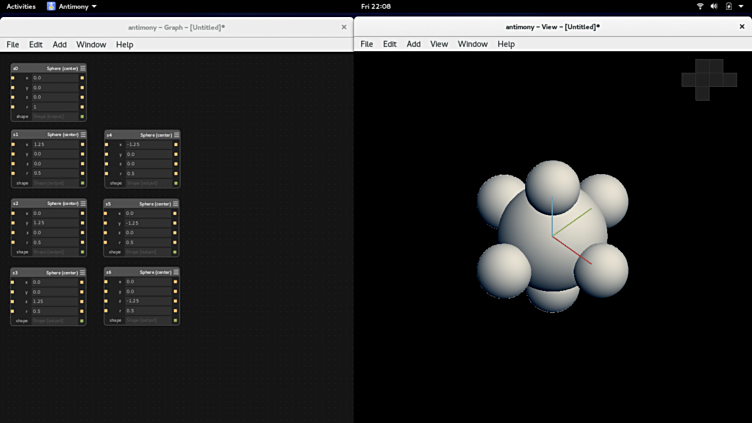
Task: Open node s5's hamburger menu
Action: 177,203
